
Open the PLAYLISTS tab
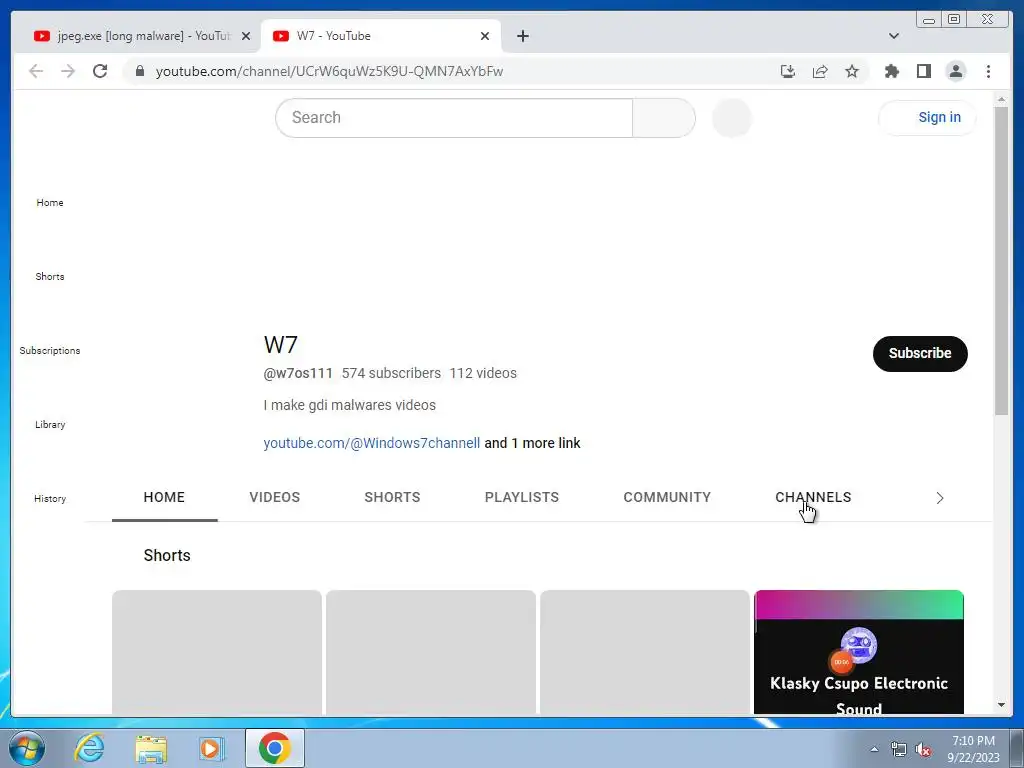click(521, 497)
